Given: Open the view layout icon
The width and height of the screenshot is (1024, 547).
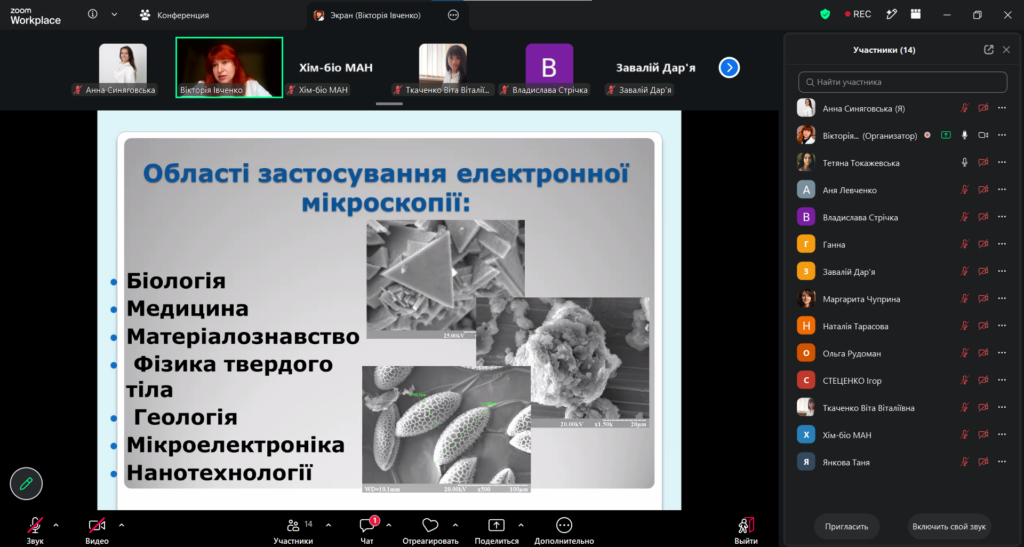Looking at the screenshot, I should point(916,14).
